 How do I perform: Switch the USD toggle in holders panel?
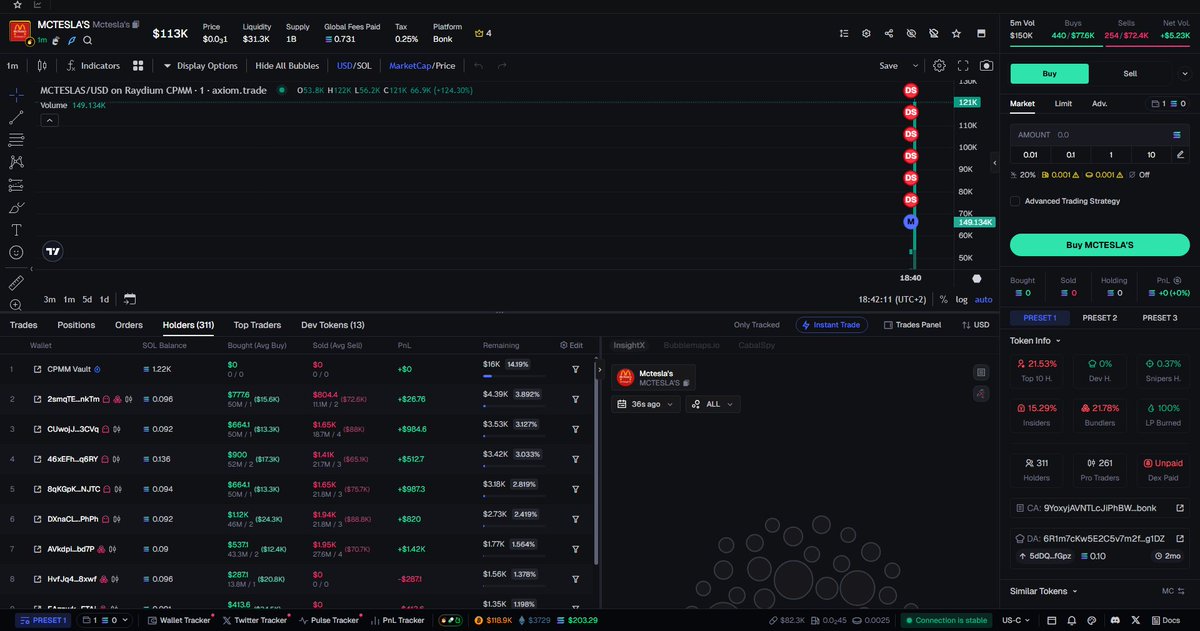[975, 325]
